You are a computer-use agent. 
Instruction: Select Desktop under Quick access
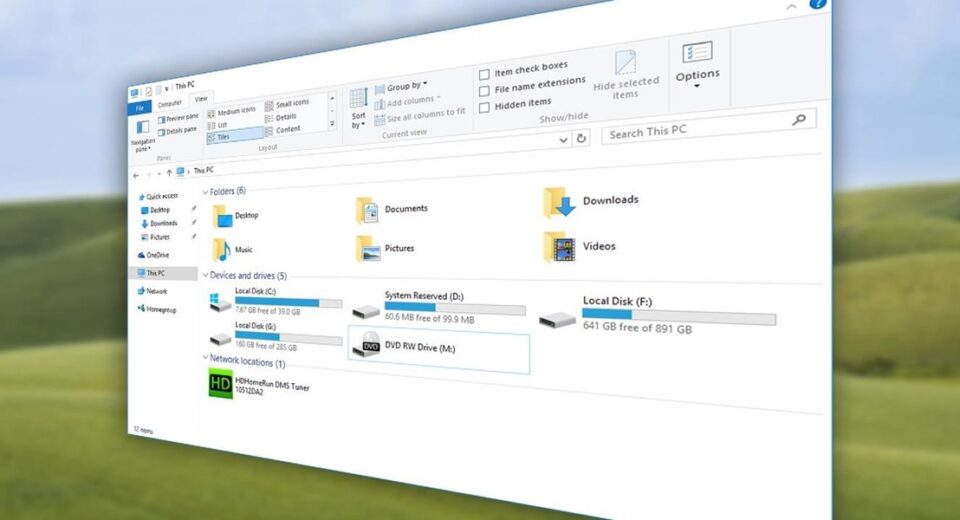156,210
